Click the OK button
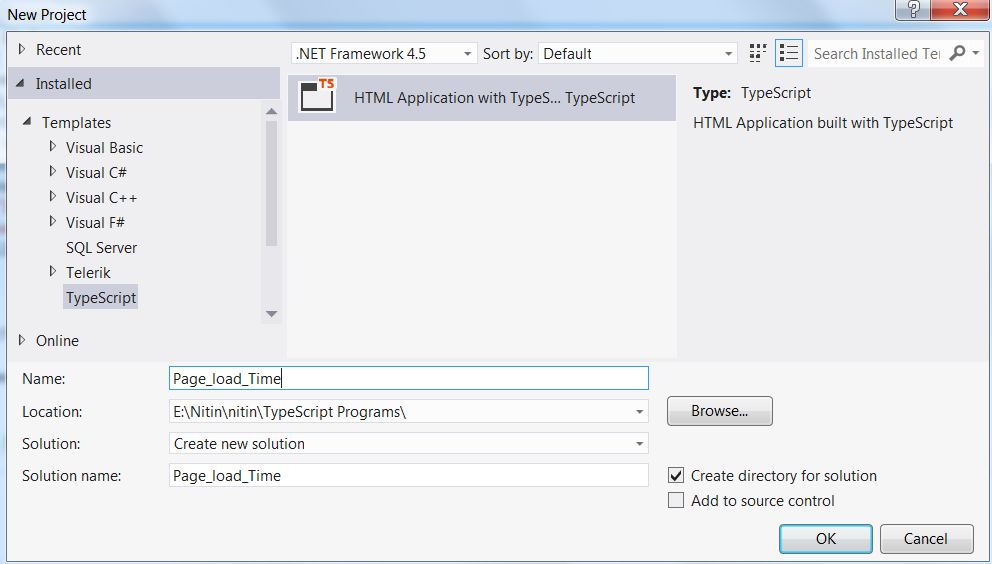The image size is (992, 564). pyautogui.click(x=826, y=539)
